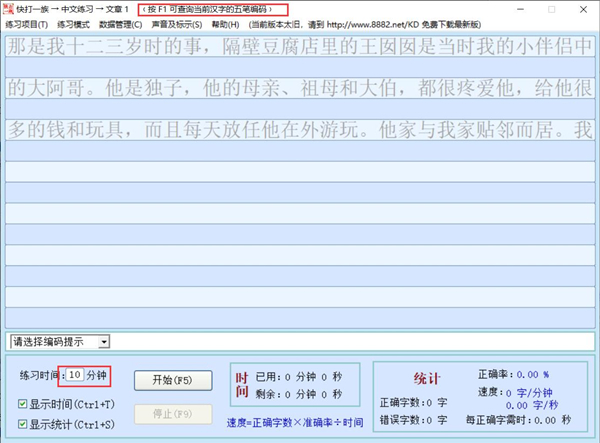Viewport: 600px width, 443px height.
Task: Click the second text line starting 的大阿哥
Action: (299, 88)
